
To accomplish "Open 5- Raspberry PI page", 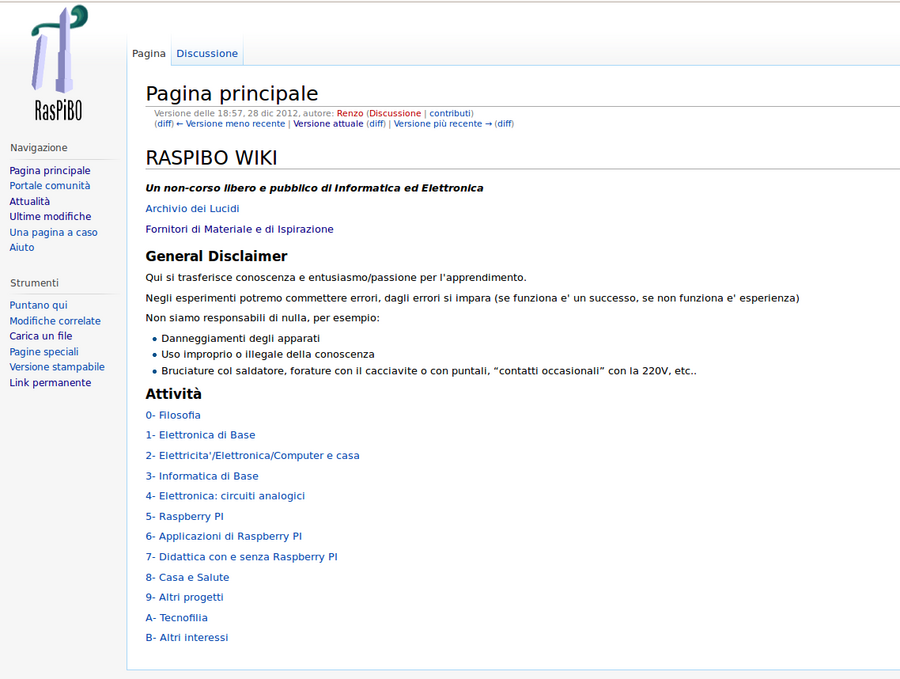I will tap(184, 517).
